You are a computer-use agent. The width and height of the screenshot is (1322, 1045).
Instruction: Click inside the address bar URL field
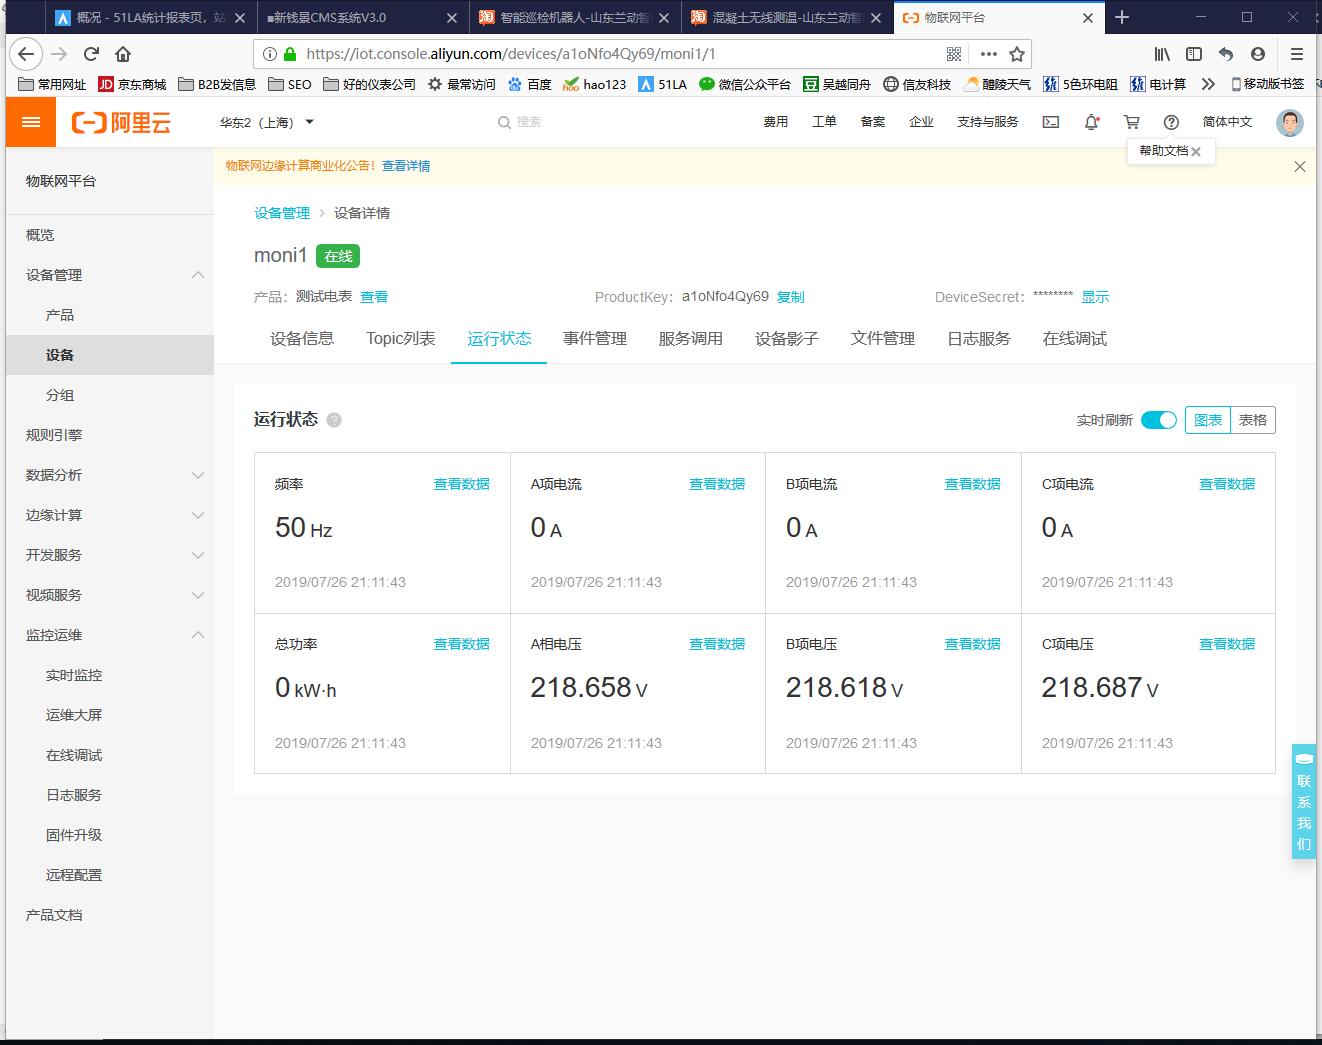(x=600, y=54)
